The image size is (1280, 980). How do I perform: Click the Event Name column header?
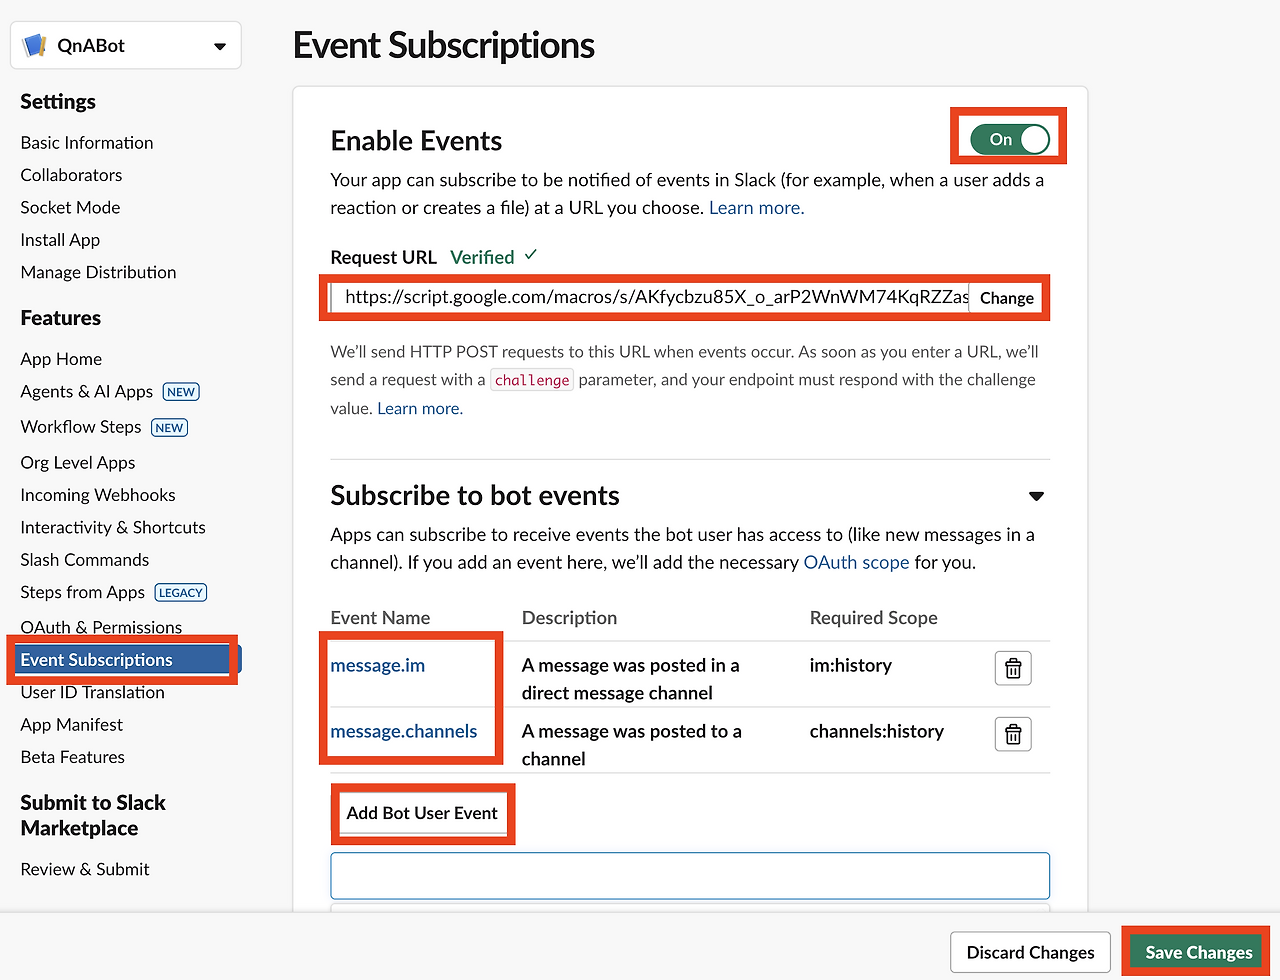[x=380, y=618]
